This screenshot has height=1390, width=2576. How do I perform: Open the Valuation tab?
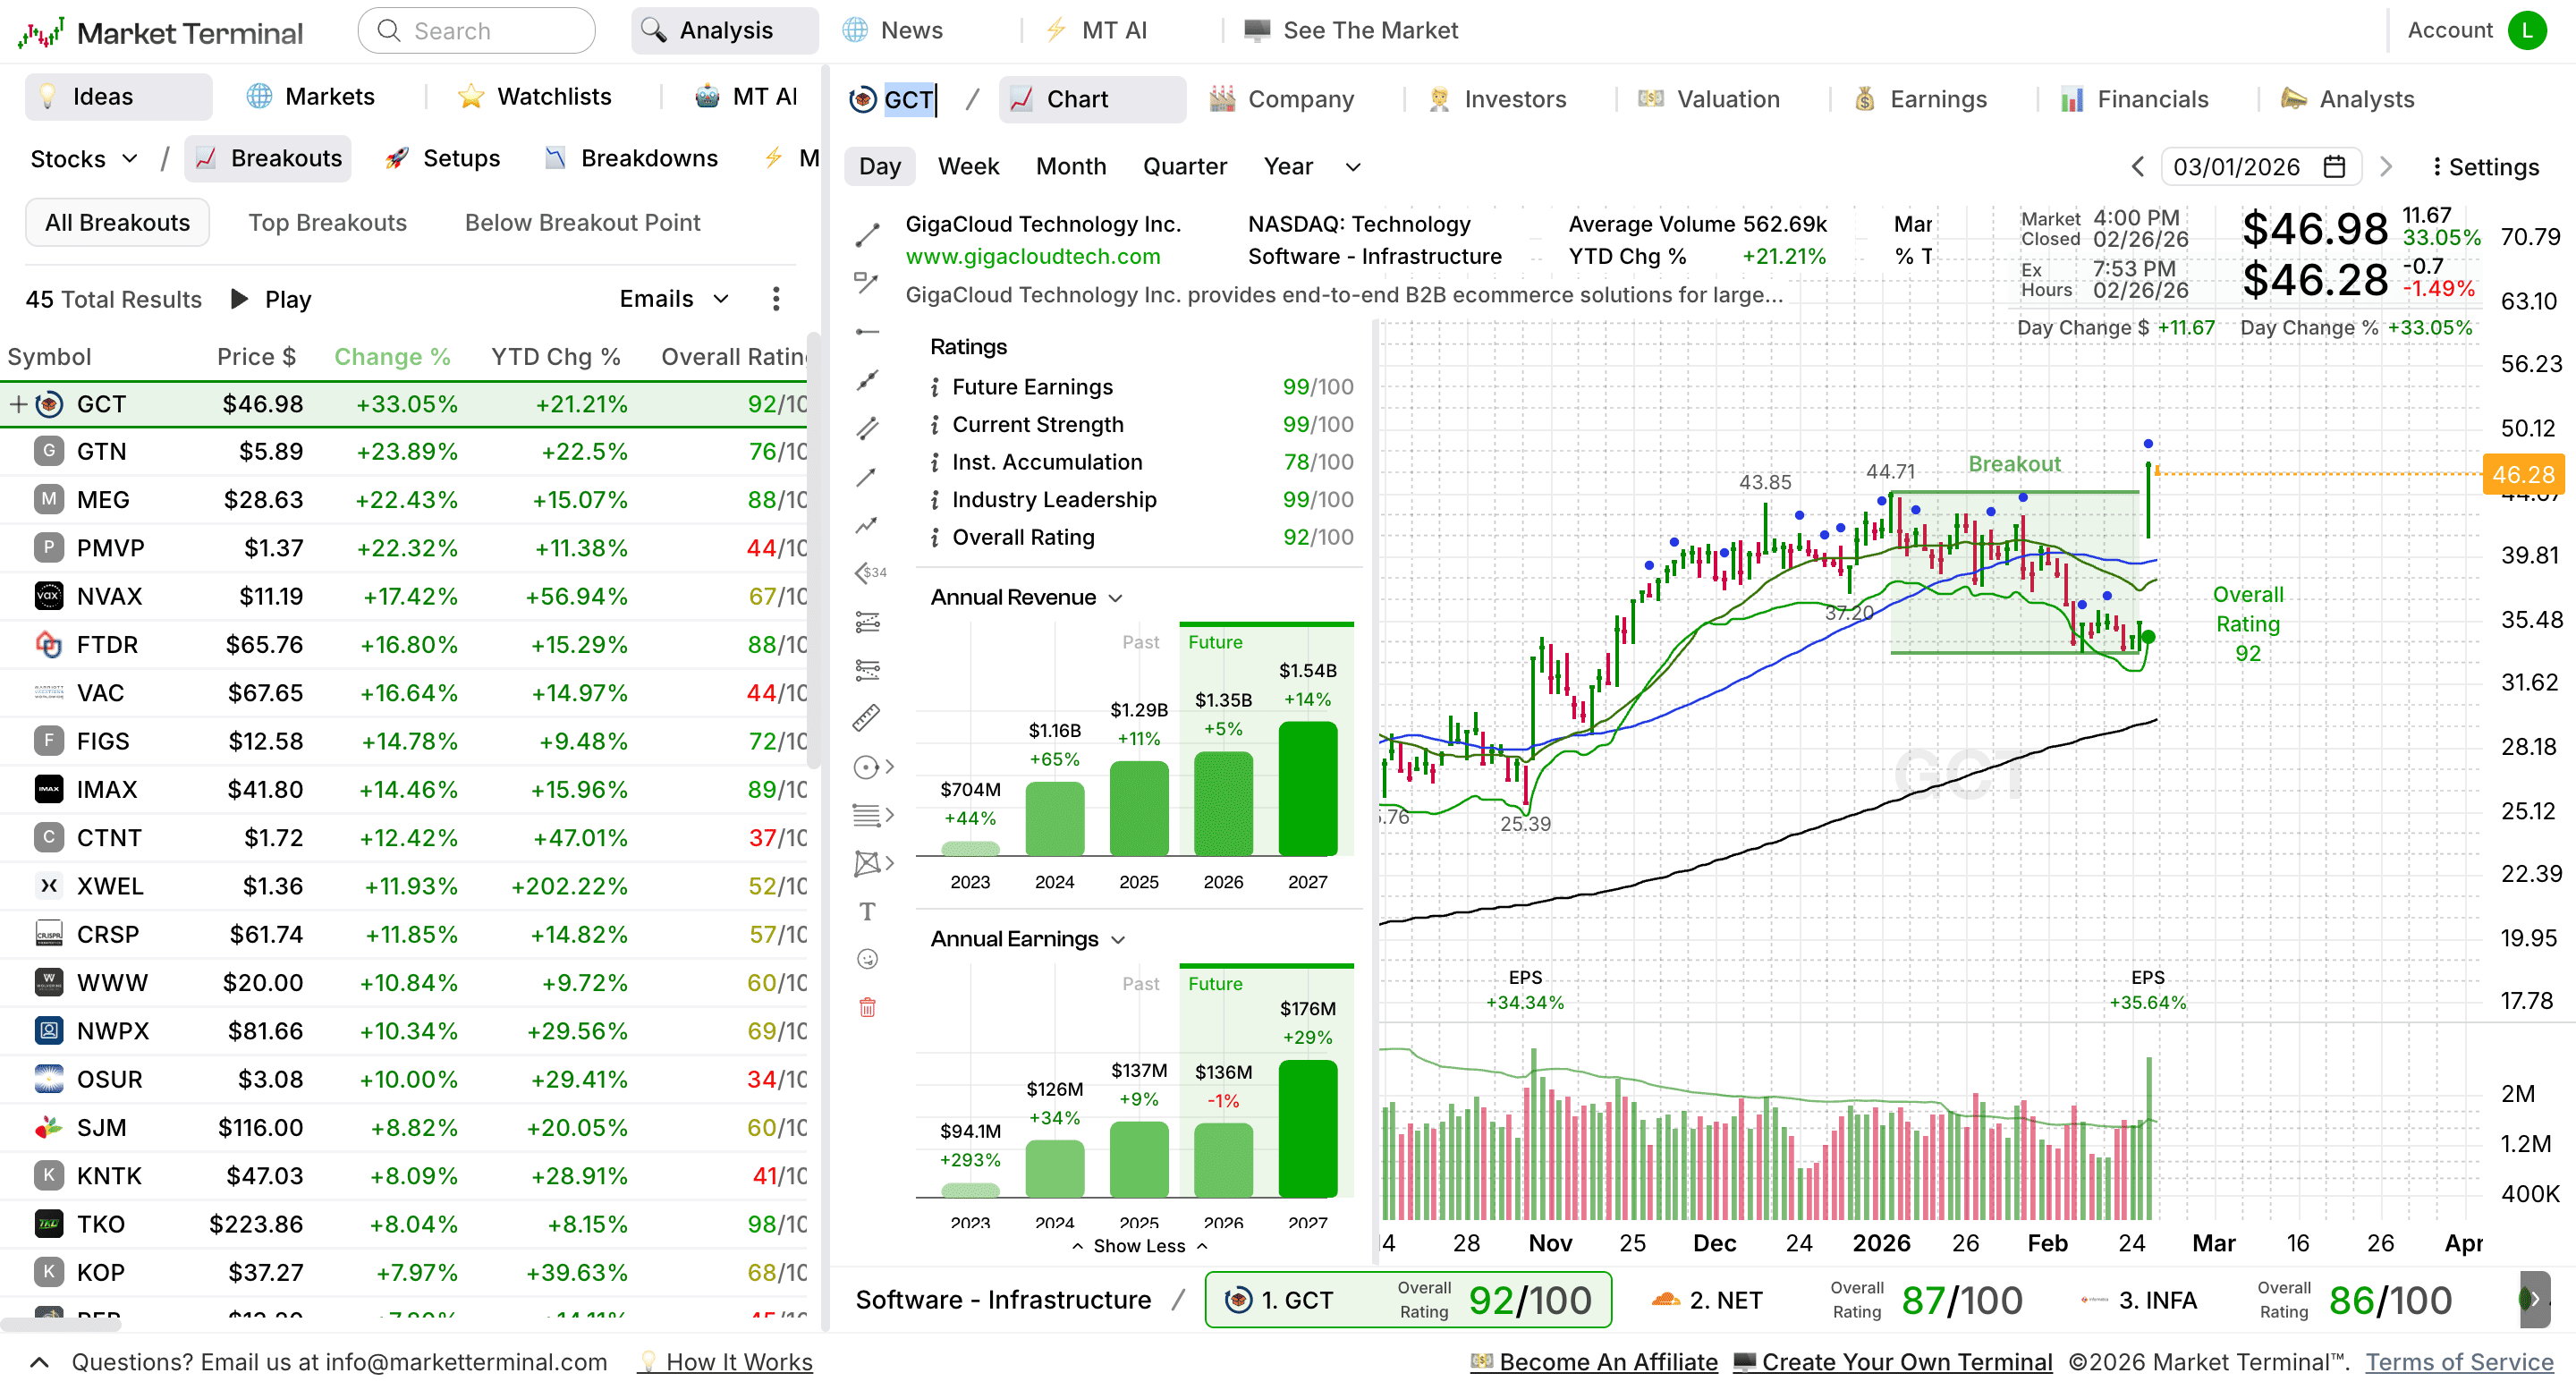tap(1709, 99)
